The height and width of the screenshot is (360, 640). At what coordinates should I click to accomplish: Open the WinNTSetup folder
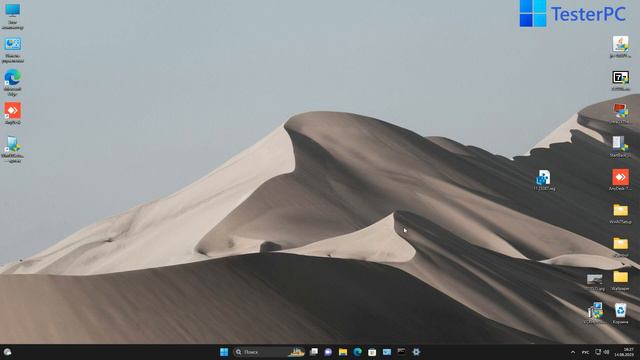620,213
